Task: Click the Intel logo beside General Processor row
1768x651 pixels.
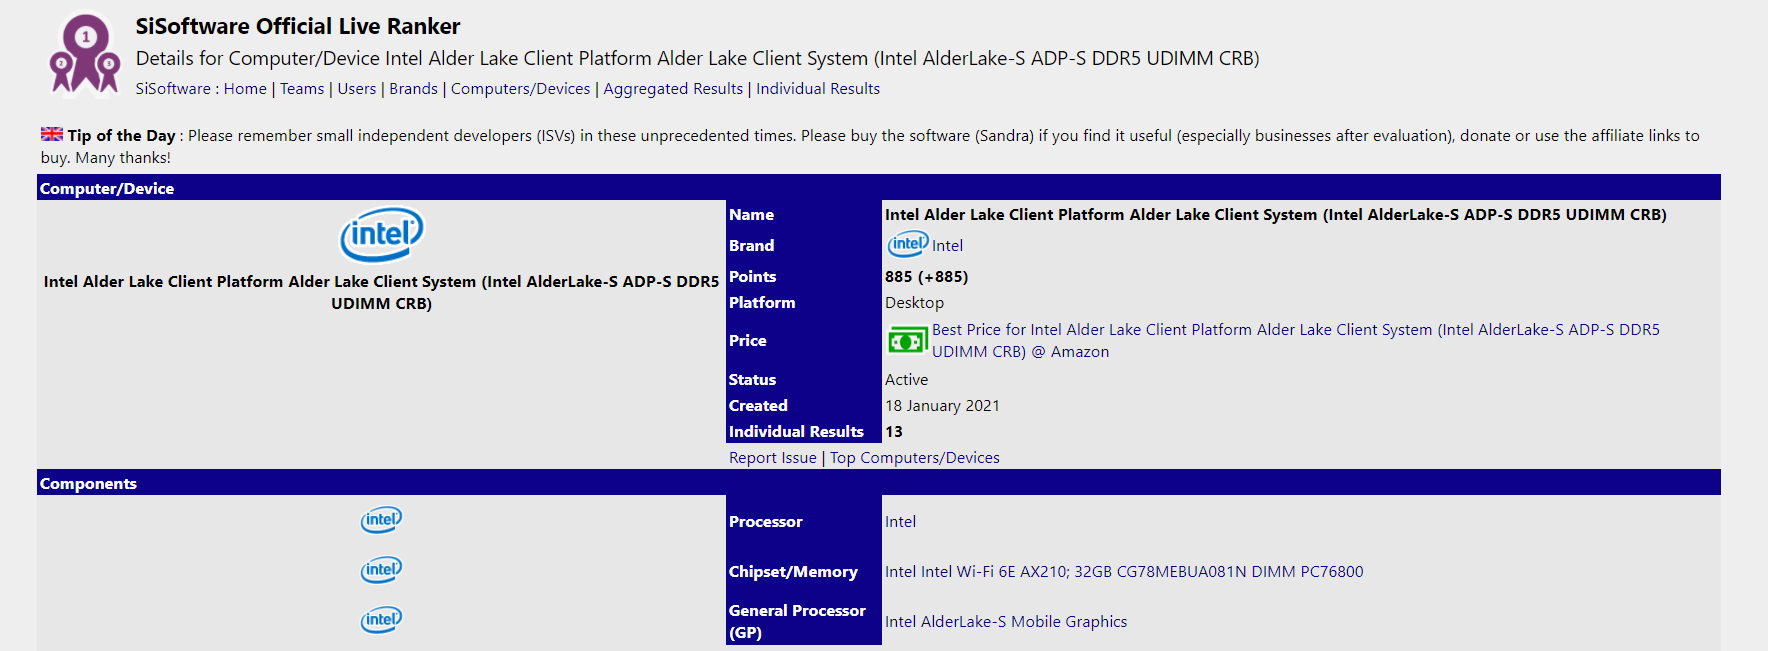Action: [381, 620]
